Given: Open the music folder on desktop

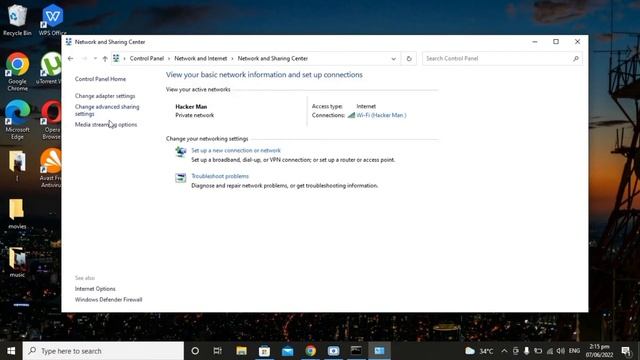Looking at the screenshot, I should [x=17, y=262].
